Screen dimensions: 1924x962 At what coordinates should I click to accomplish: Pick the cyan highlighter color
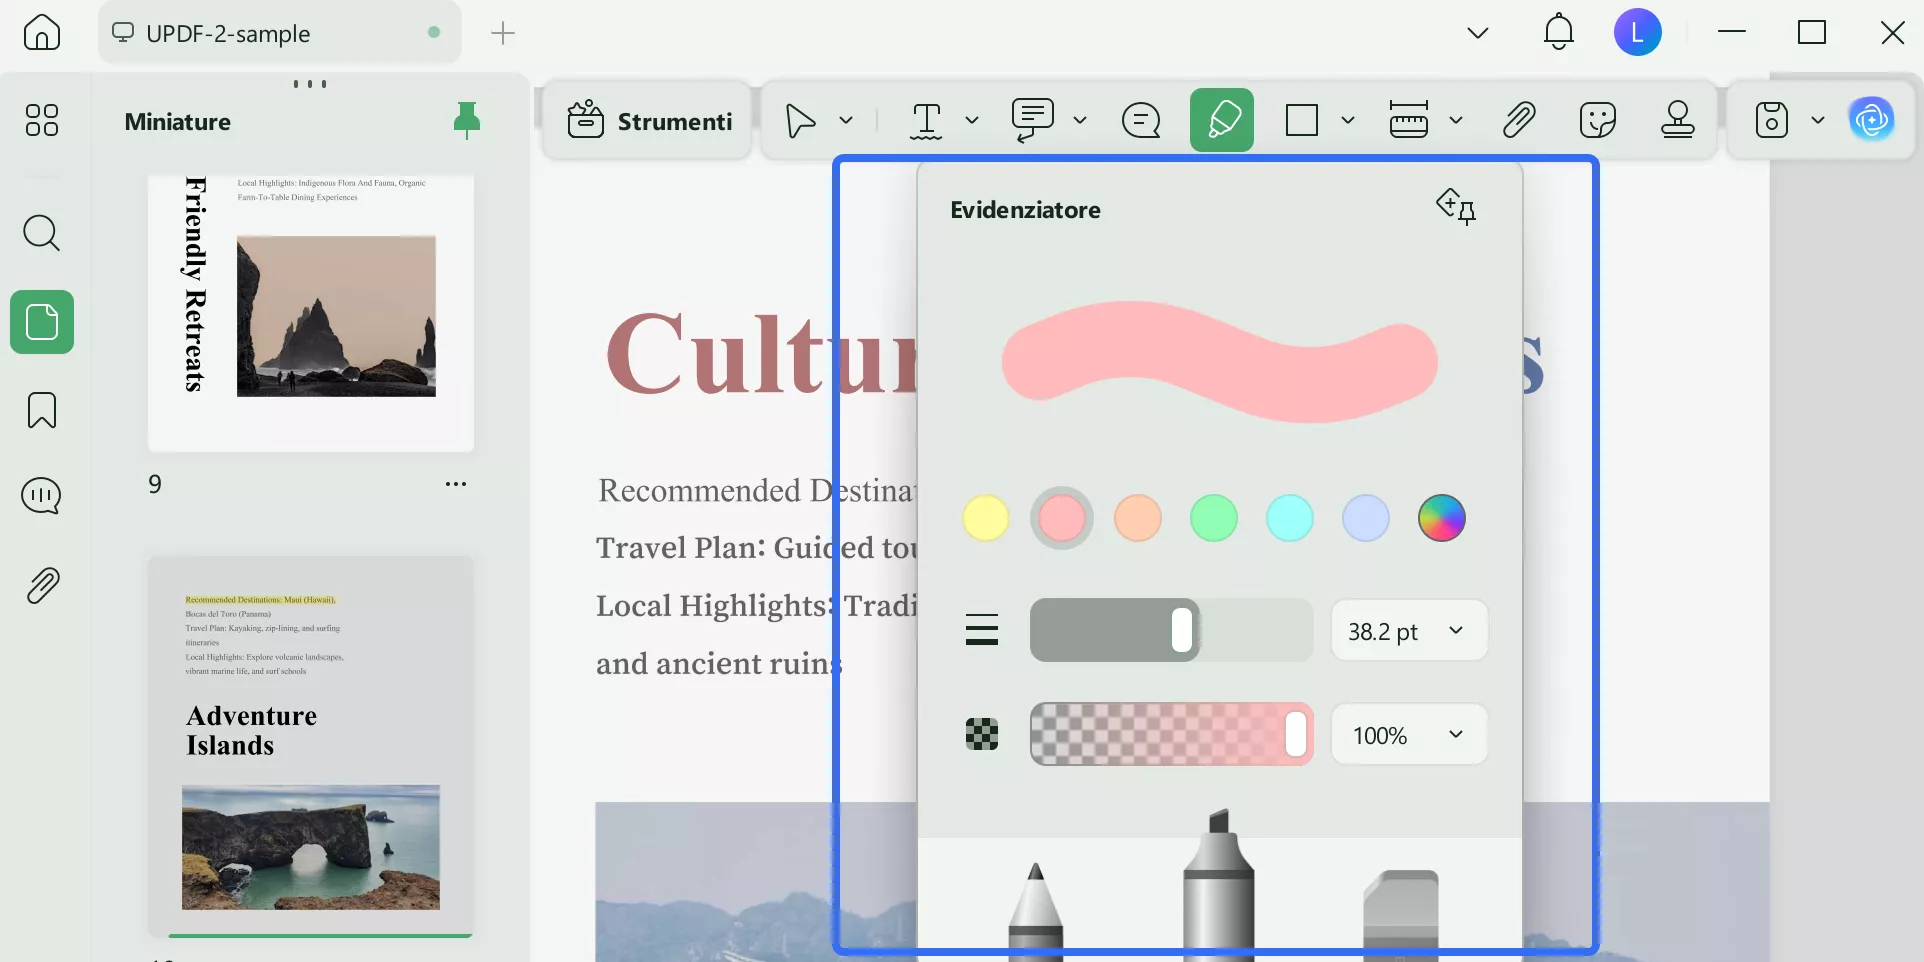coord(1290,518)
